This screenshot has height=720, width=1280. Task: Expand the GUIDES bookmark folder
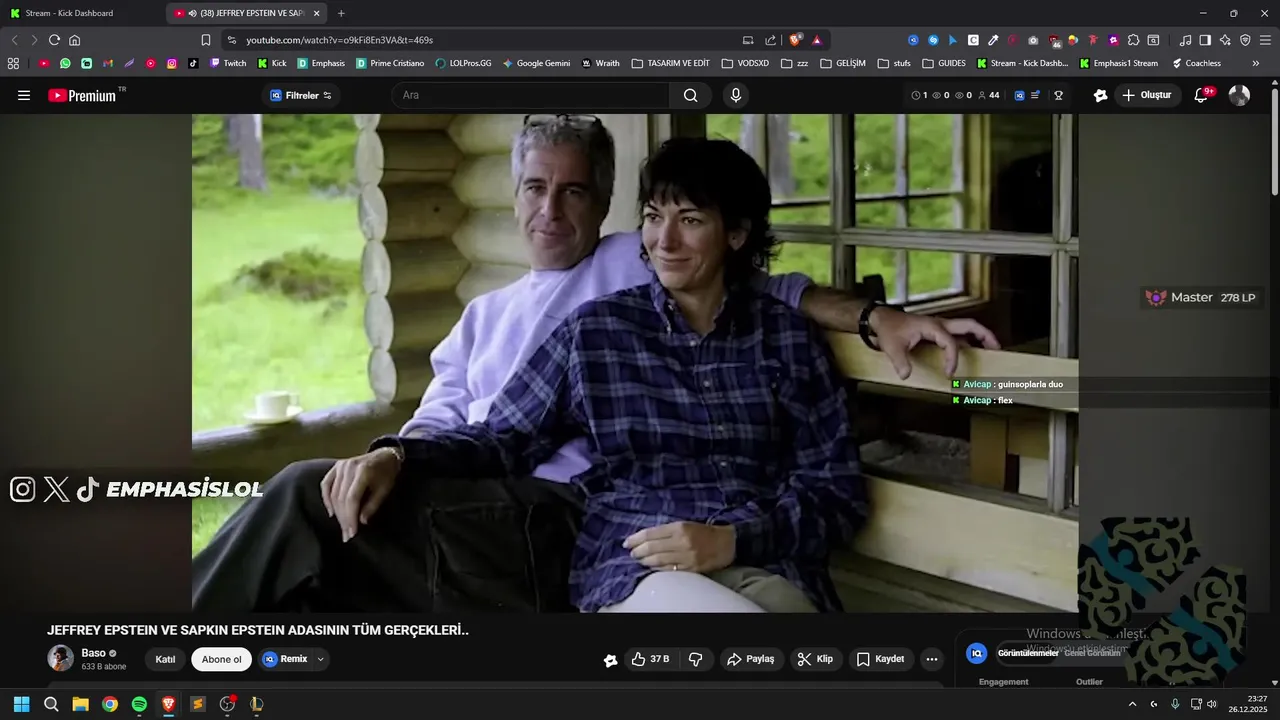[944, 63]
